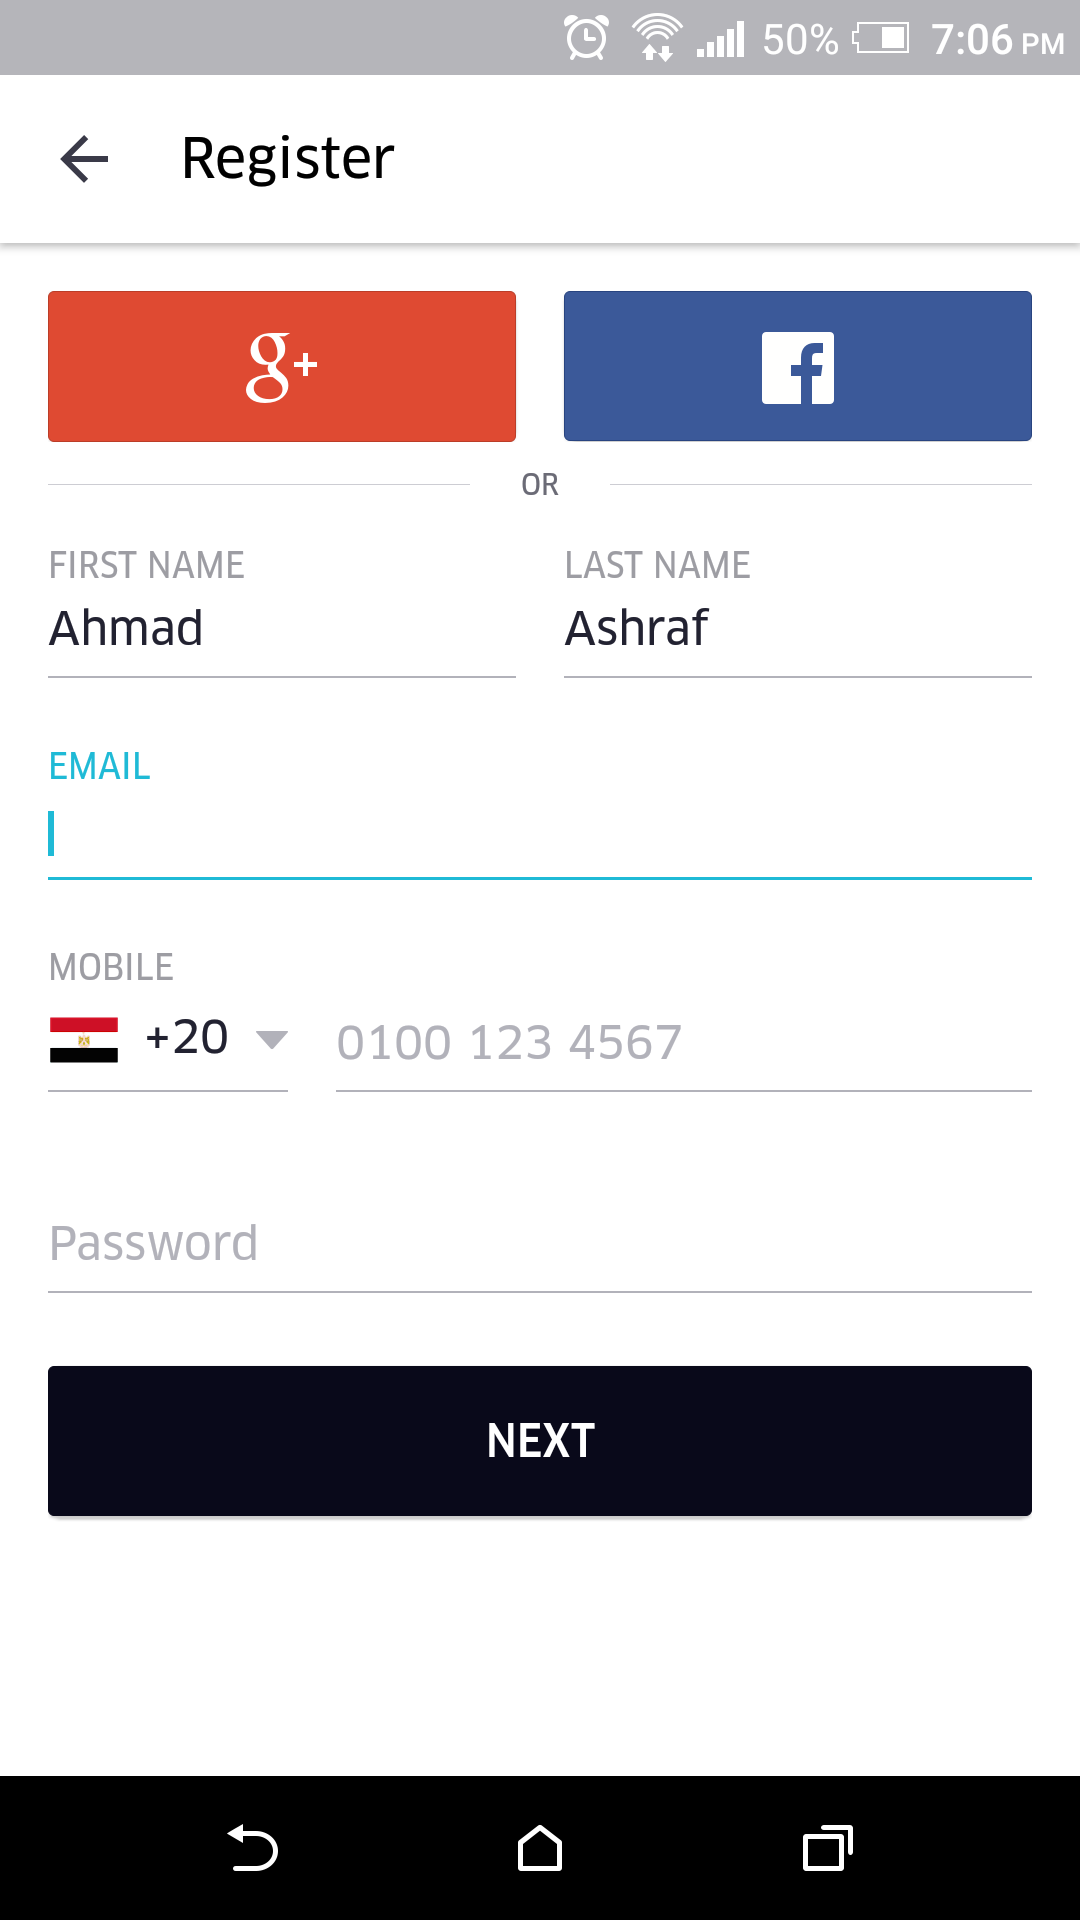
Task: Tap the alarm clock status icon
Action: pos(586,38)
